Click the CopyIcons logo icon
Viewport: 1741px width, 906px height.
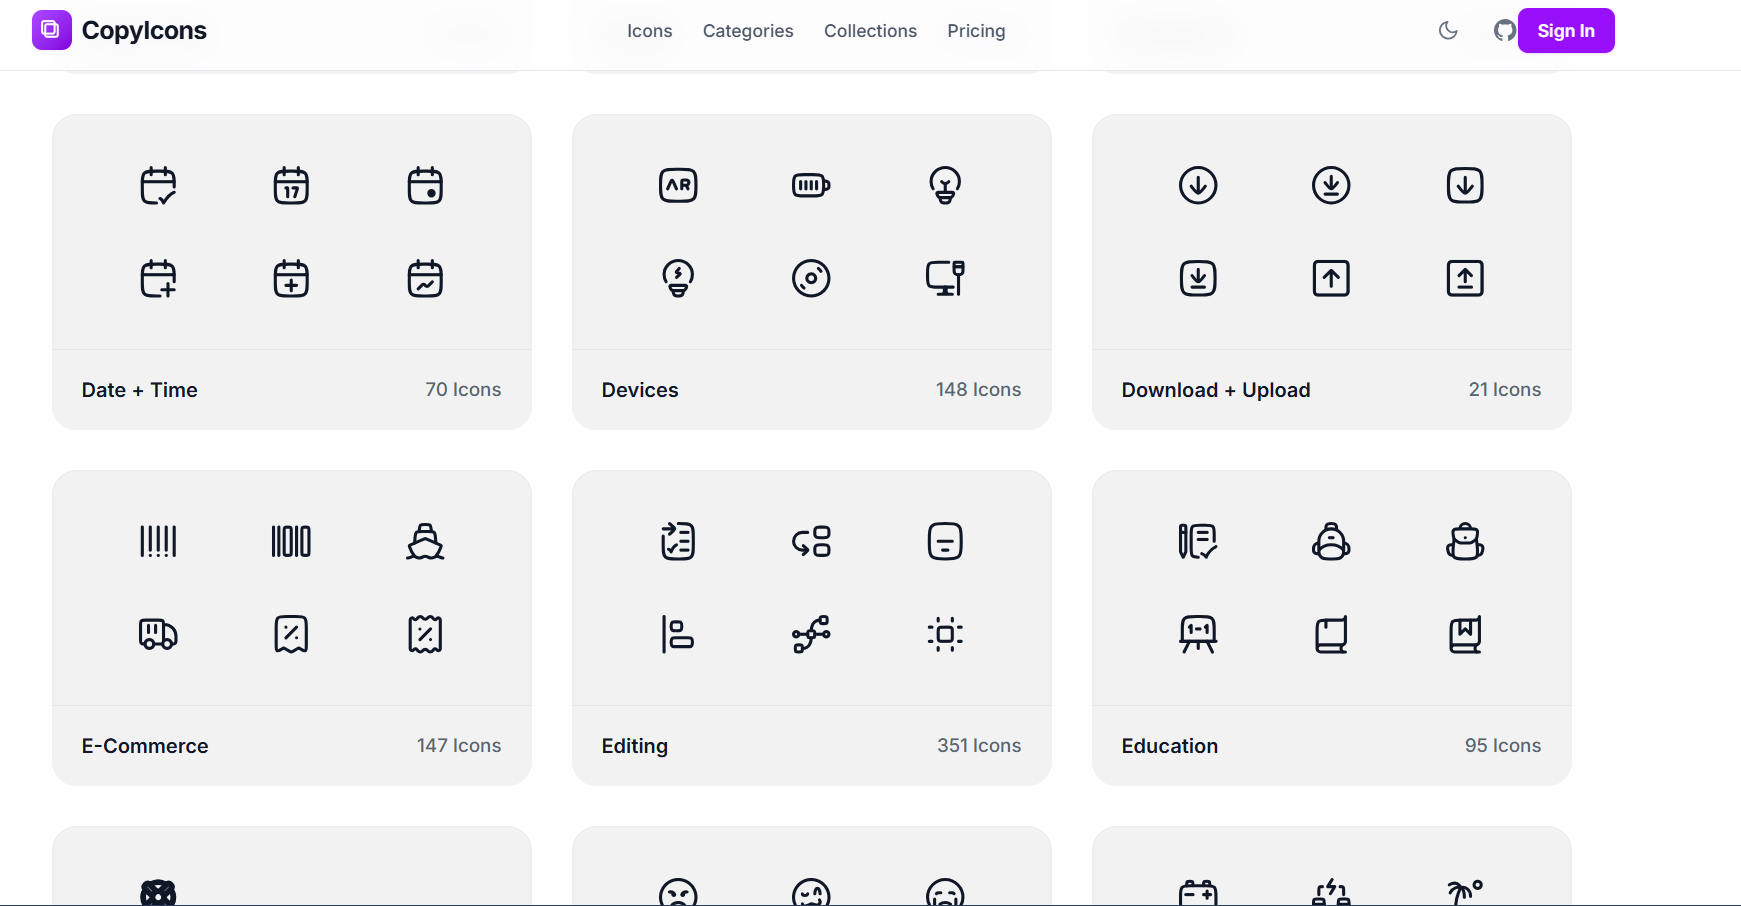51,30
